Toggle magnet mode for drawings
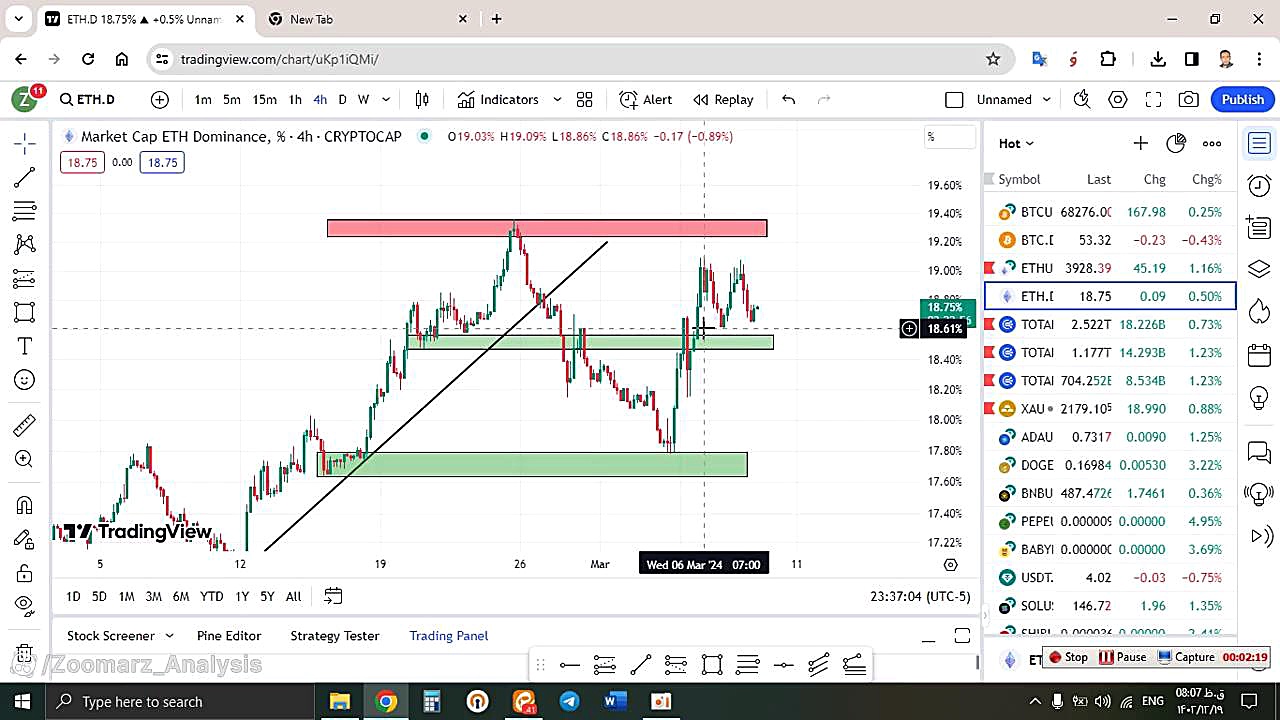Viewport: 1280px width, 720px height. coord(25,505)
